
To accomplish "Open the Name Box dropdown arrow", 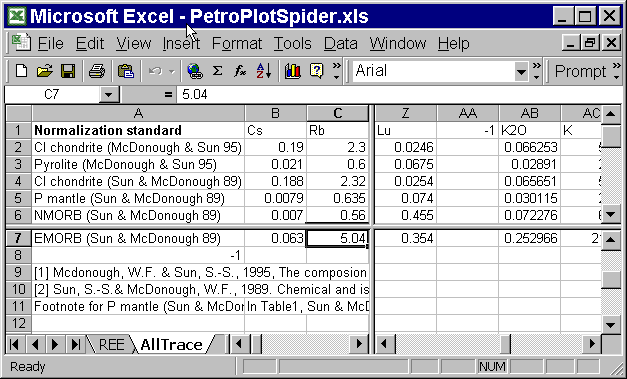I will pos(108,95).
